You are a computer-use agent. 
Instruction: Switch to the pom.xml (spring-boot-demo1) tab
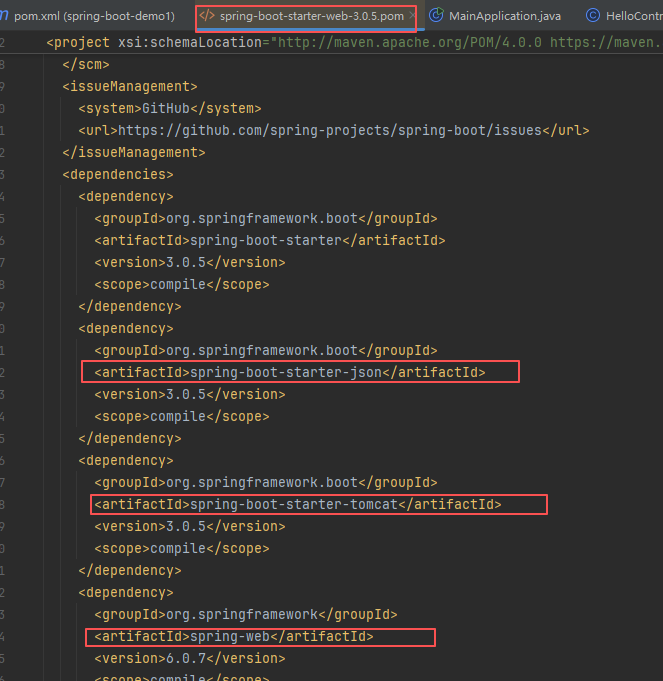coord(93,17)
